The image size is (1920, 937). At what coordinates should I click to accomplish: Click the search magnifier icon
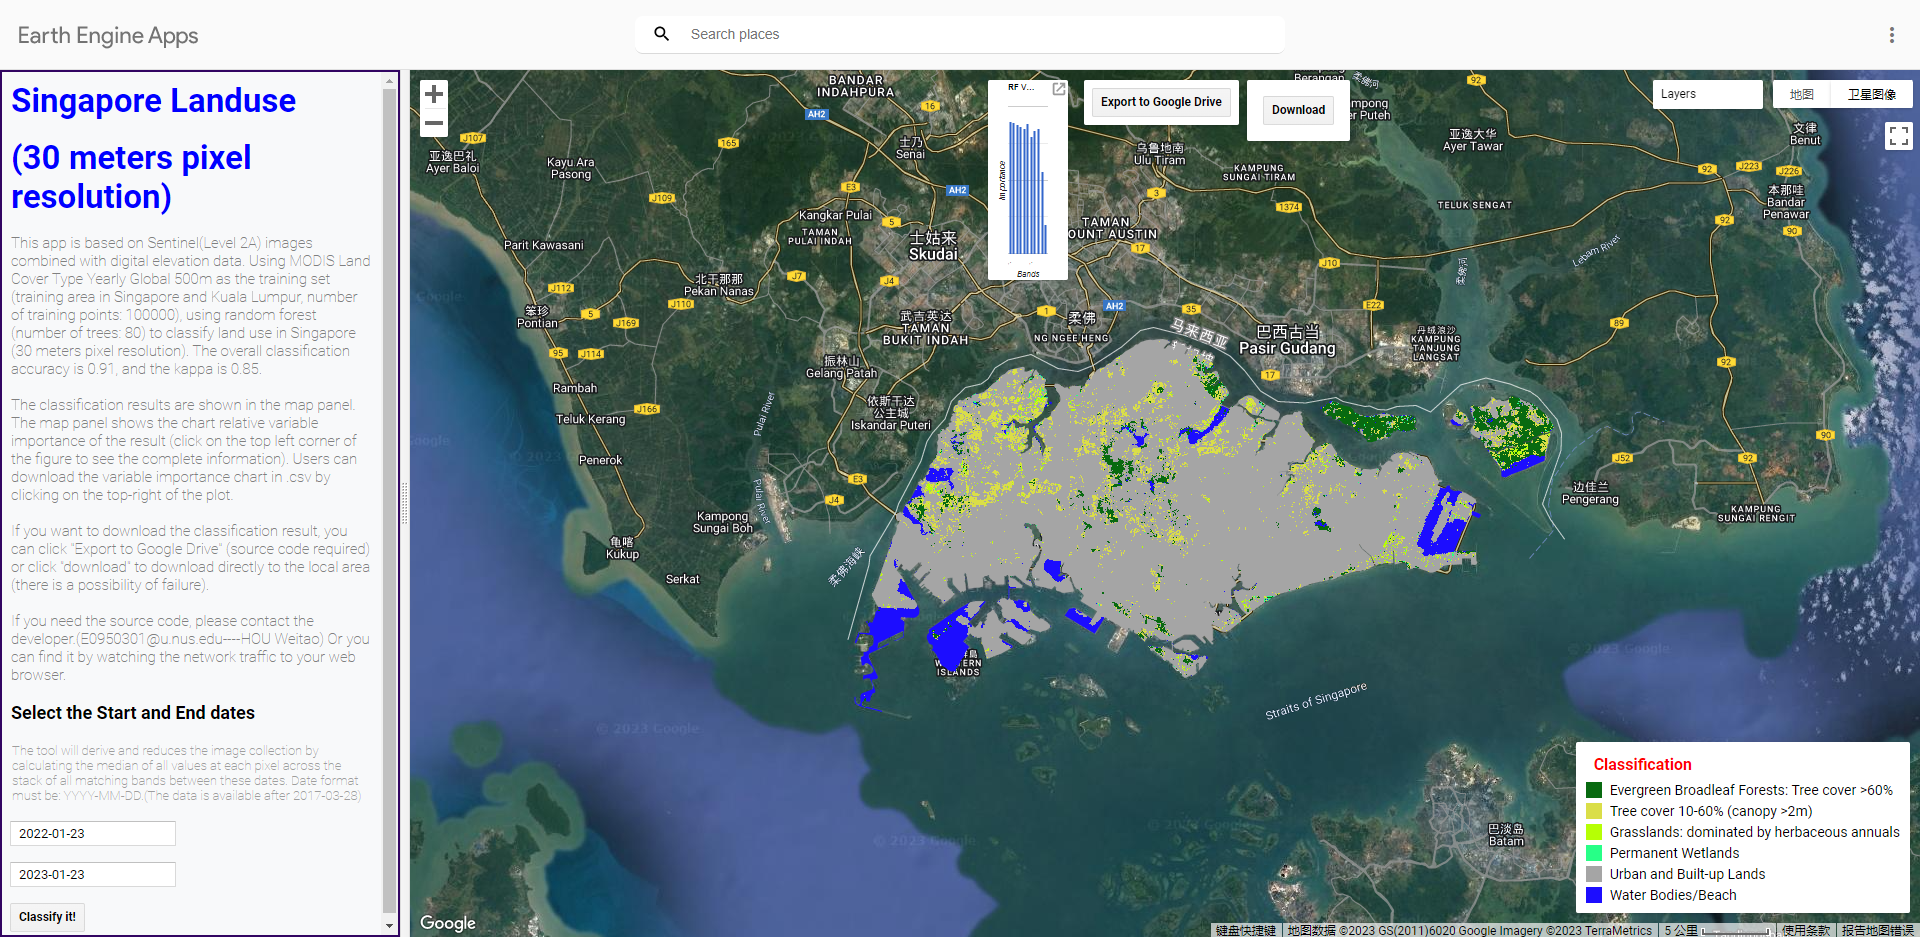(661, 33)
